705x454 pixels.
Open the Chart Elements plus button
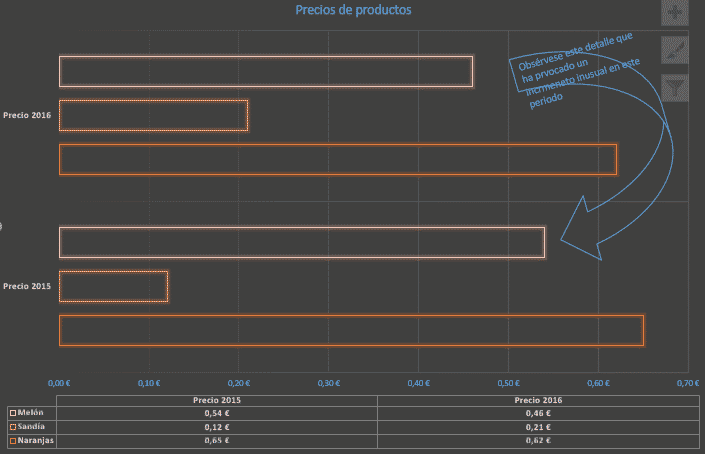pos(674,13)
